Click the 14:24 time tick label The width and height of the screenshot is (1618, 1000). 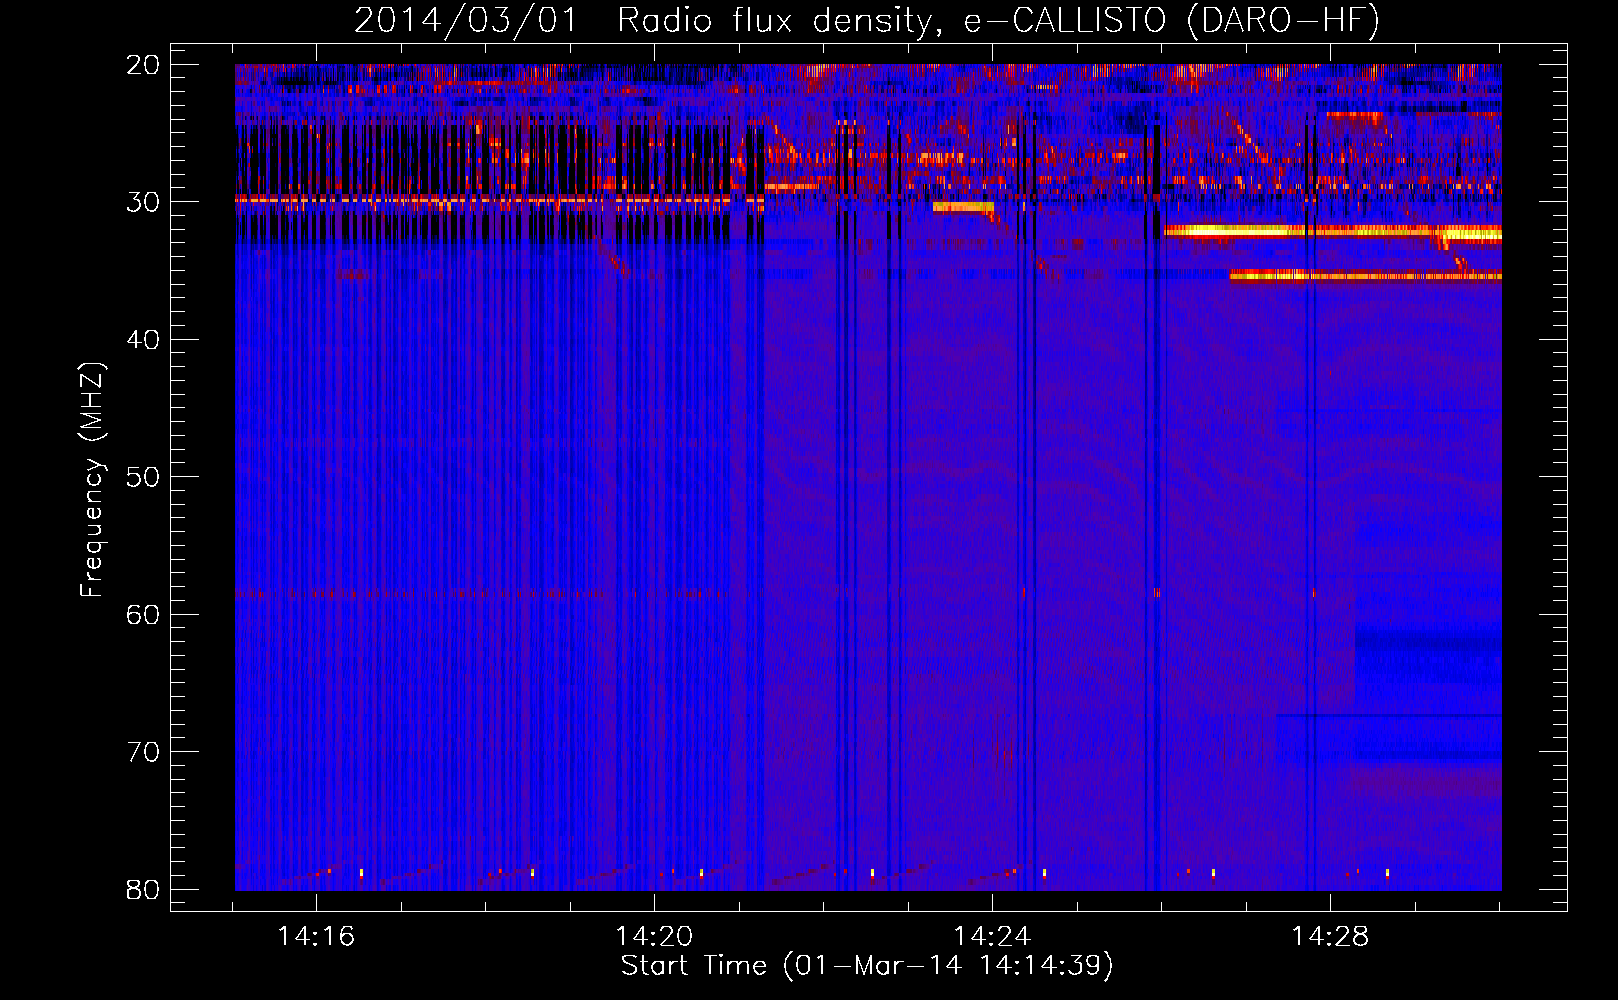point(992,937)
